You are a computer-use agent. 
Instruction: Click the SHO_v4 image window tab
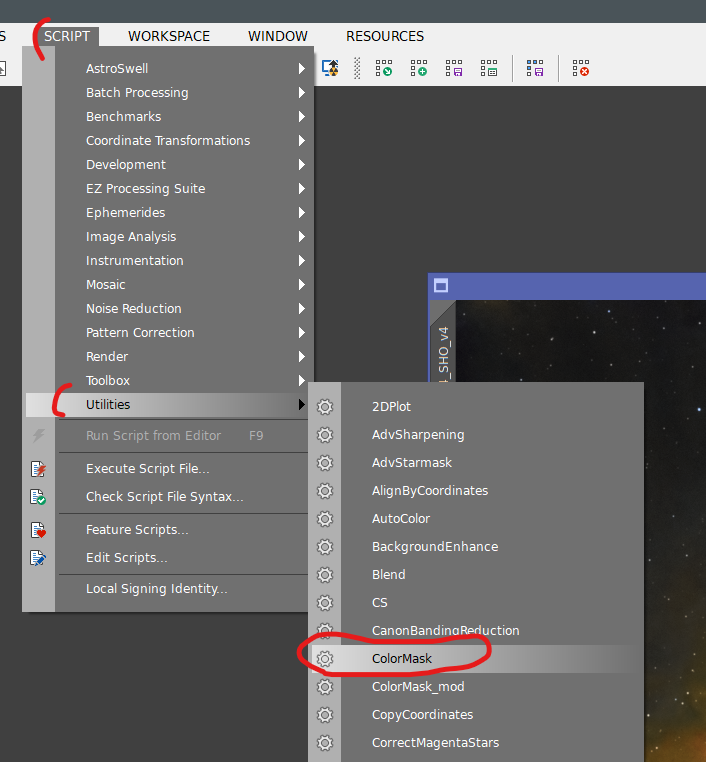click(x=443, y=350)
